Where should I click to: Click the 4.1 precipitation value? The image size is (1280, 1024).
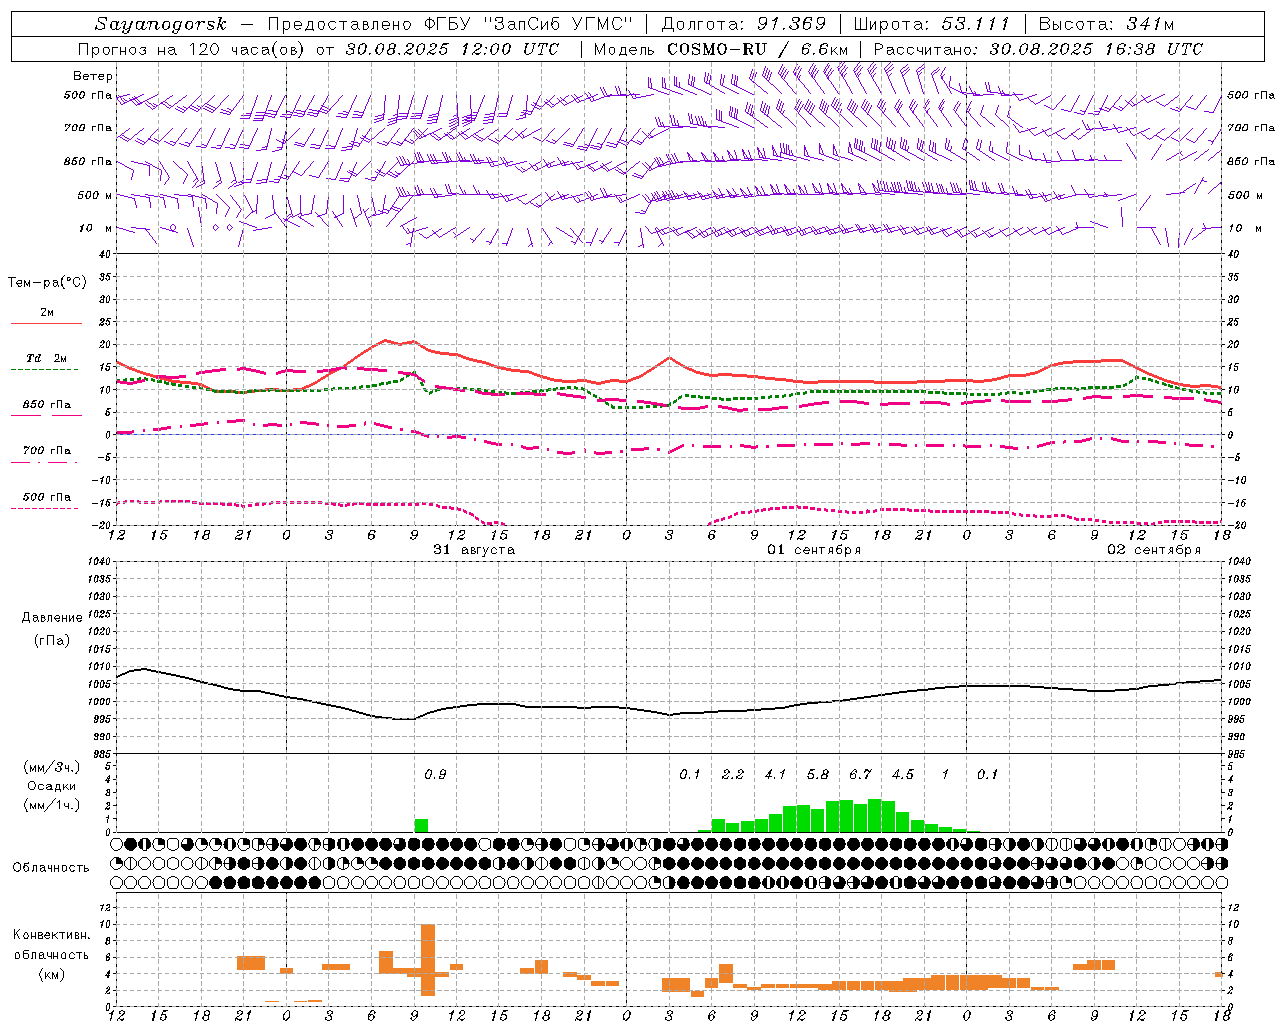tap(775, 774)
